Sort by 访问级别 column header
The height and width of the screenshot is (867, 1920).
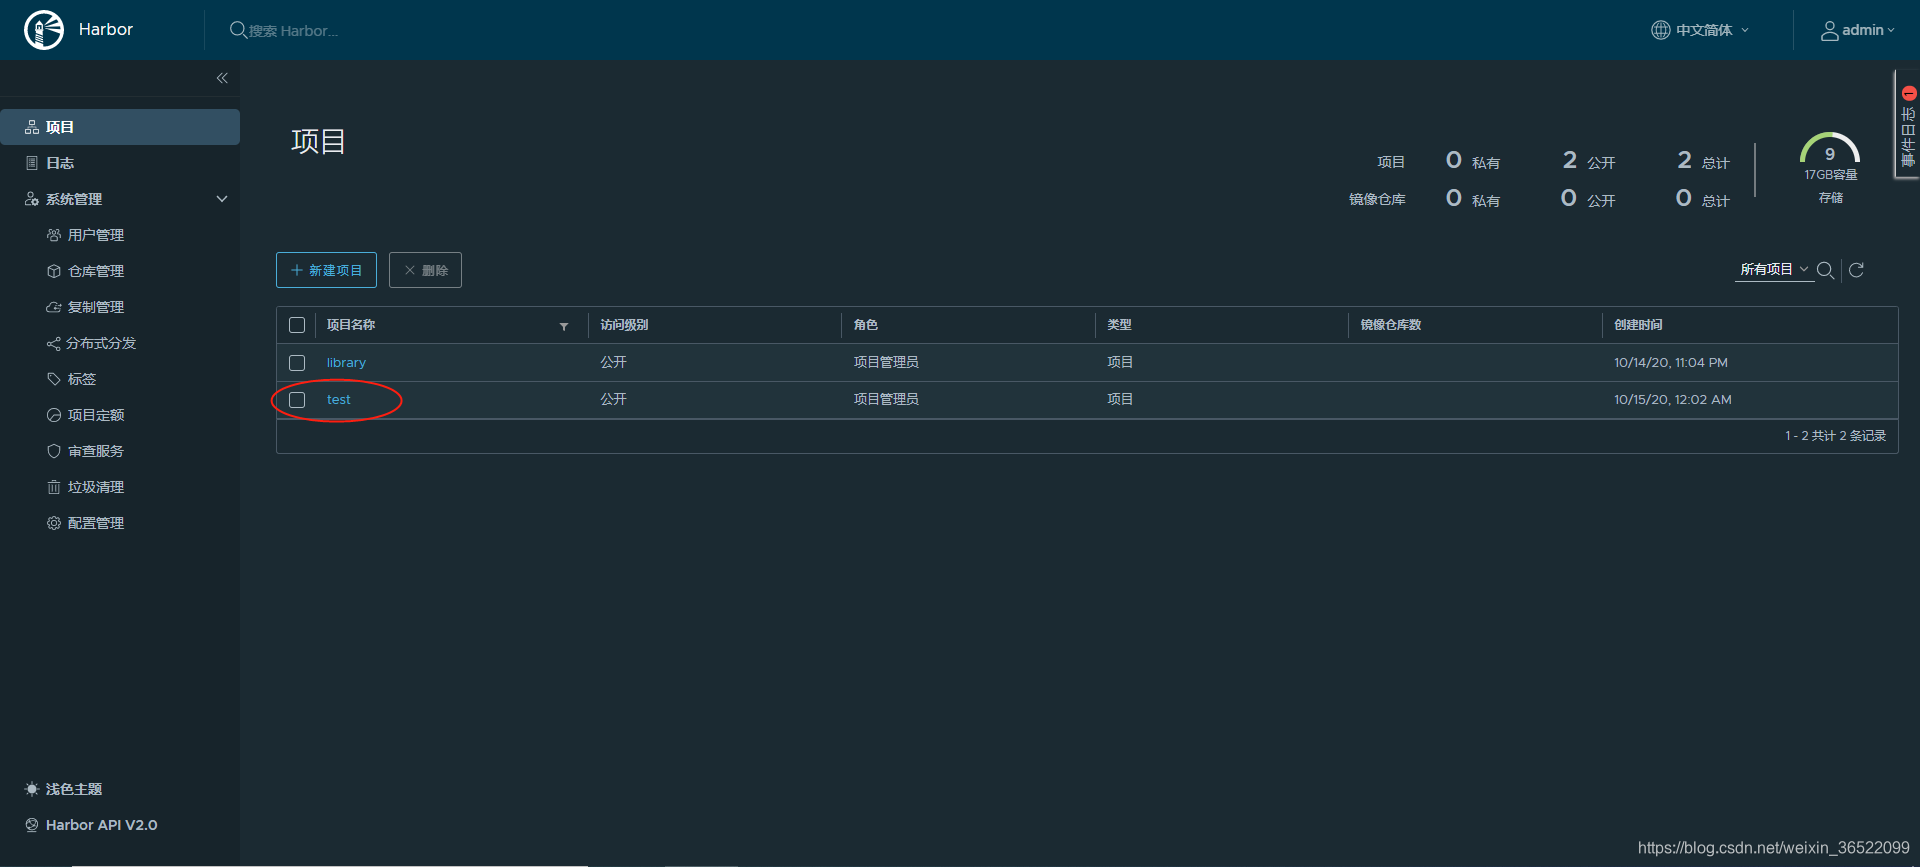pyautogui.click(x=624, y=325)
